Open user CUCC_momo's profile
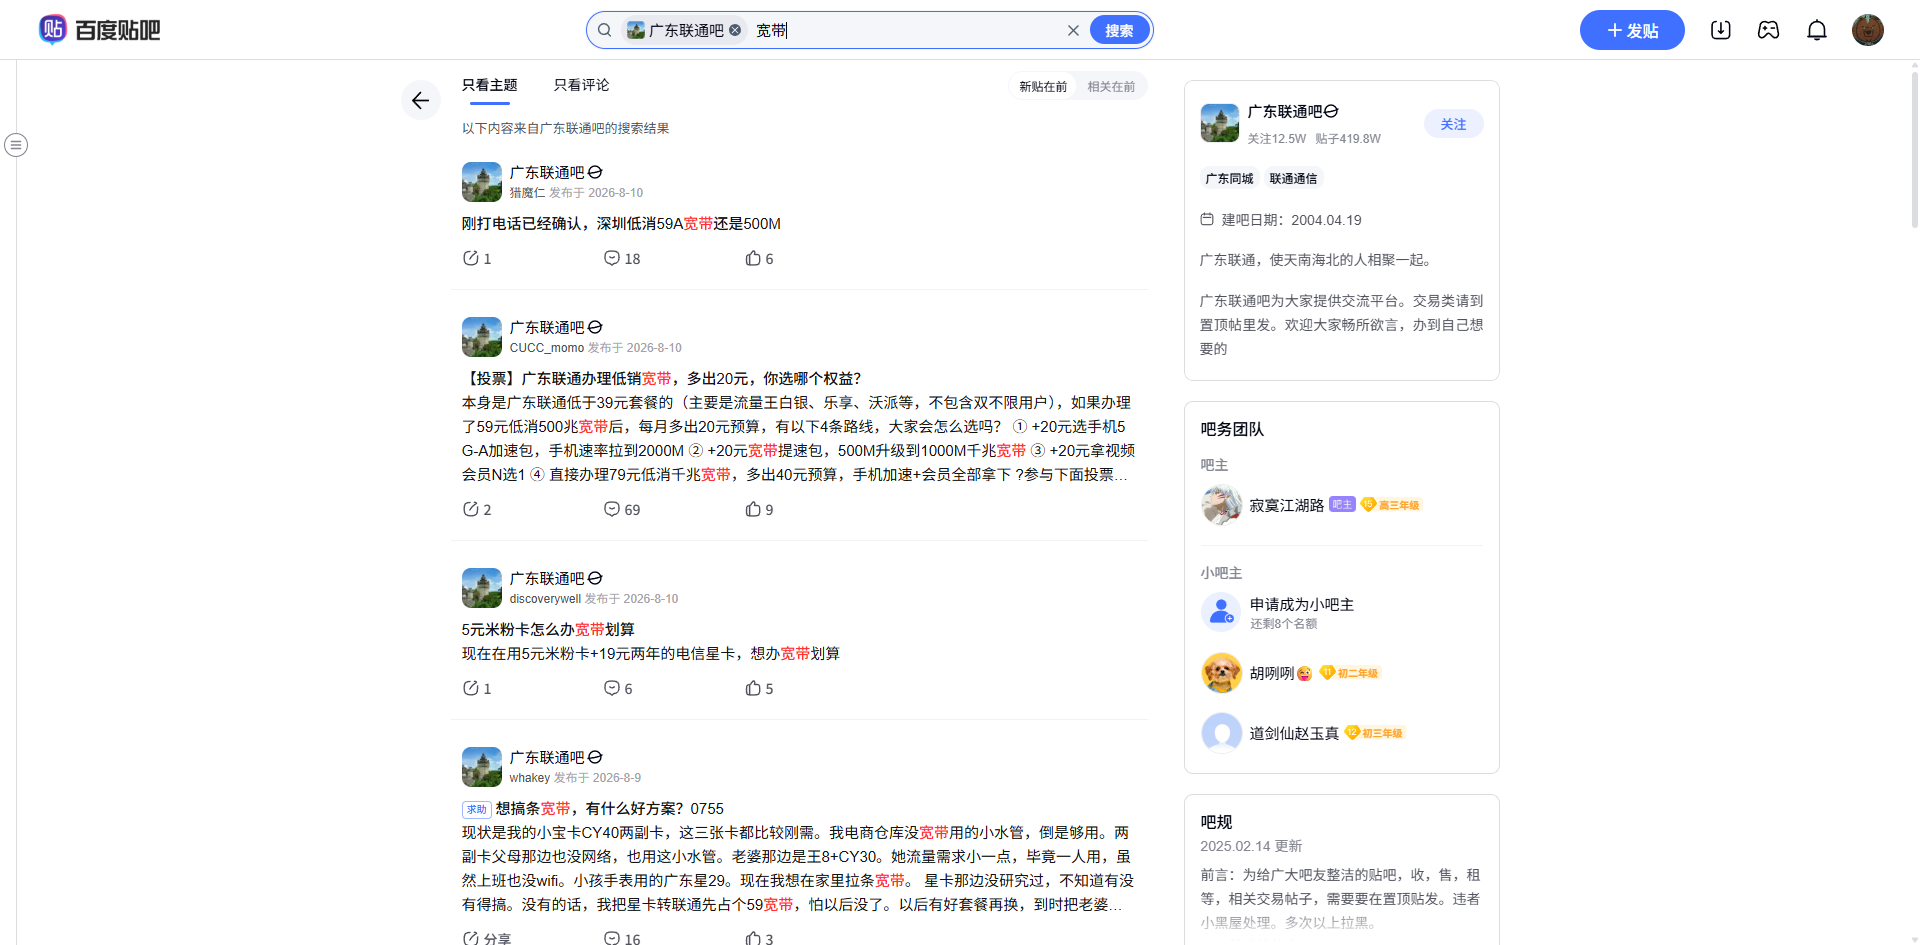 (x=547, y=348)
